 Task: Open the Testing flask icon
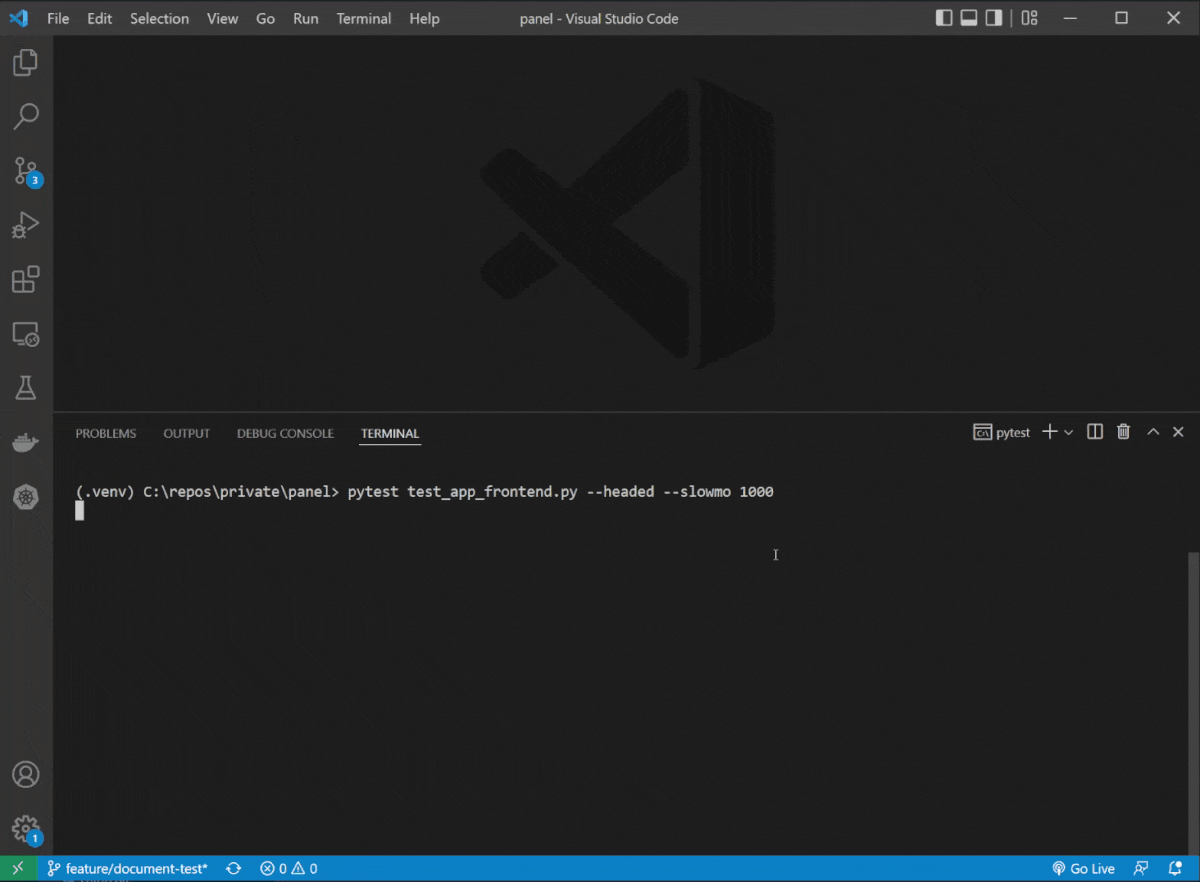point(26,387)
